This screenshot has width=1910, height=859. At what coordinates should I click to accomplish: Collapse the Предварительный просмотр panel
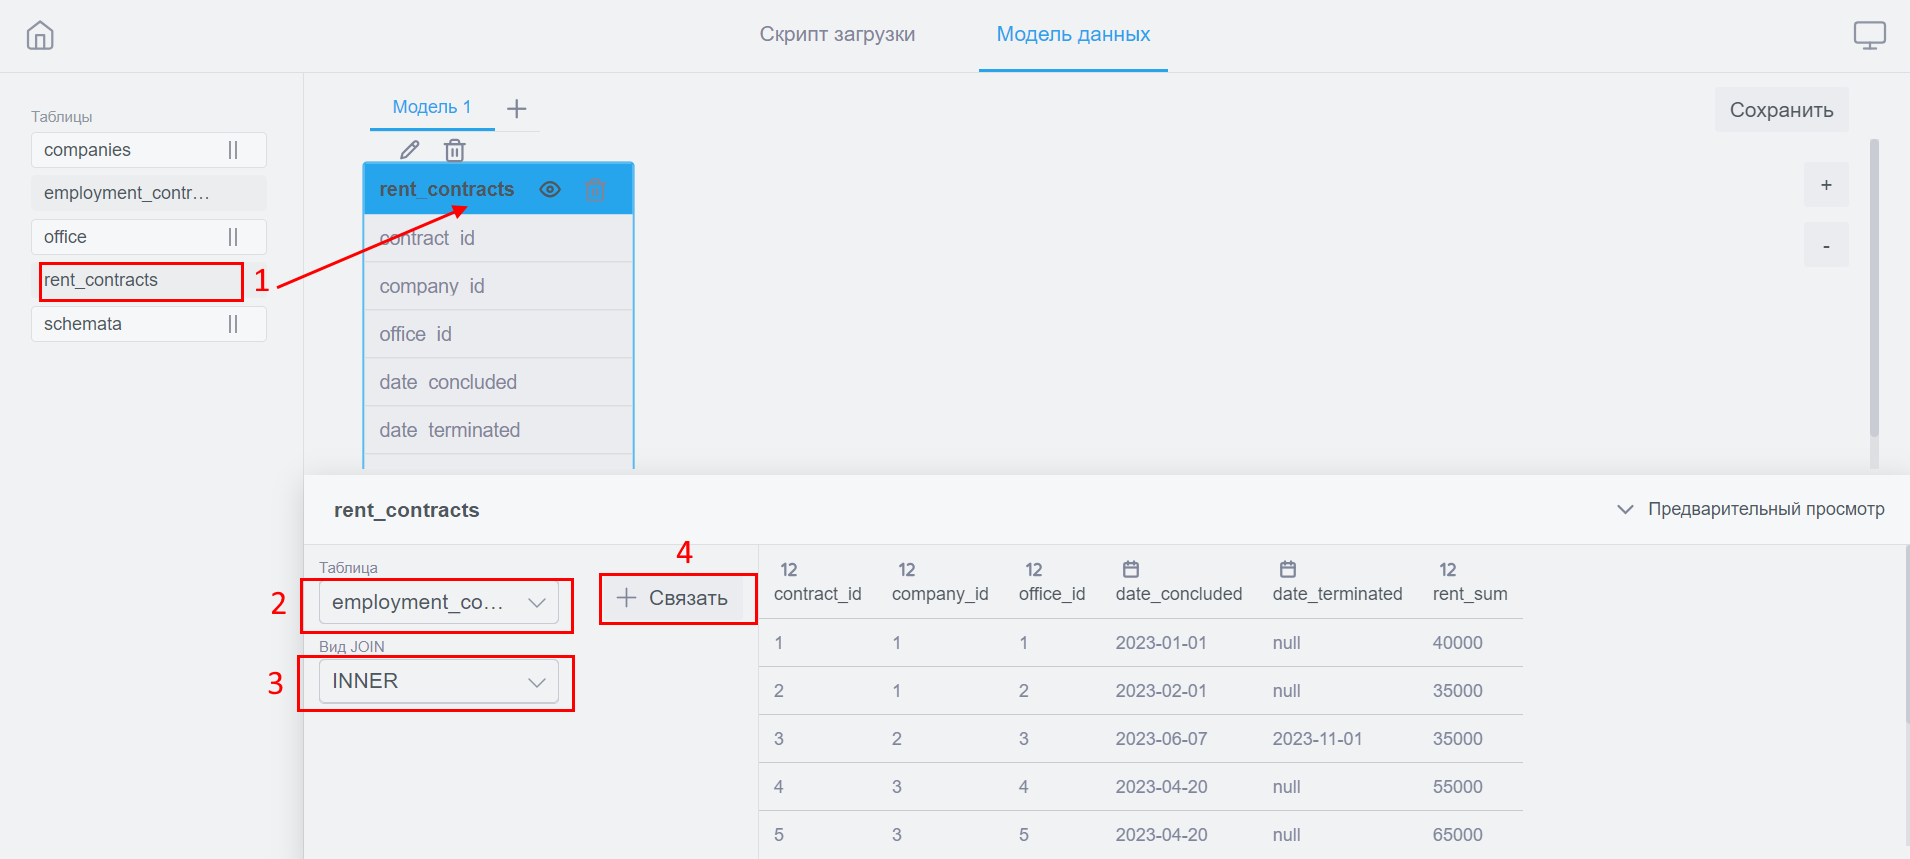pyautogui.click(x=1626, y=509)
